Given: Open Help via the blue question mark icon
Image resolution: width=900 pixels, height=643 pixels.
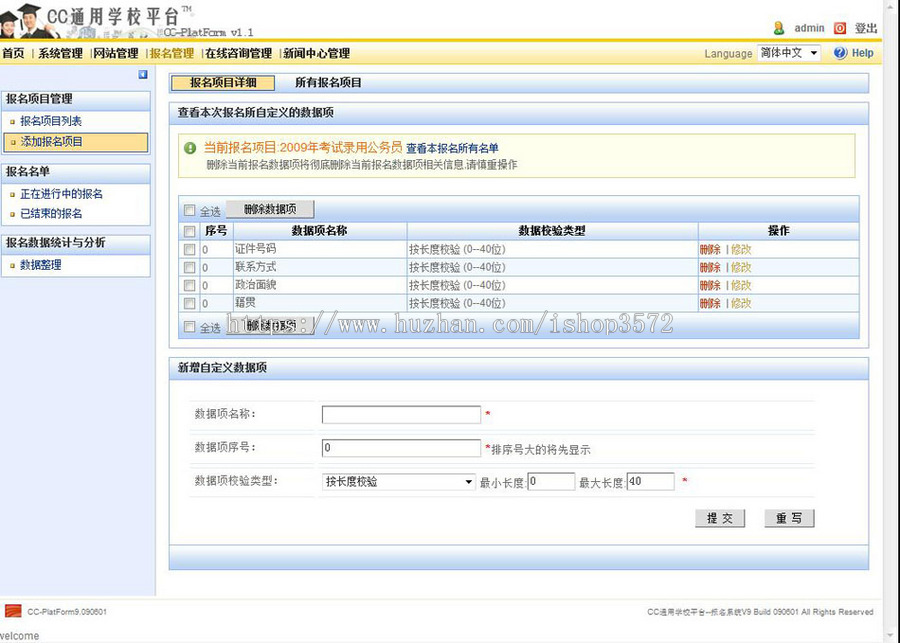Looking at the screenshot, I should (x=840, y=53).
